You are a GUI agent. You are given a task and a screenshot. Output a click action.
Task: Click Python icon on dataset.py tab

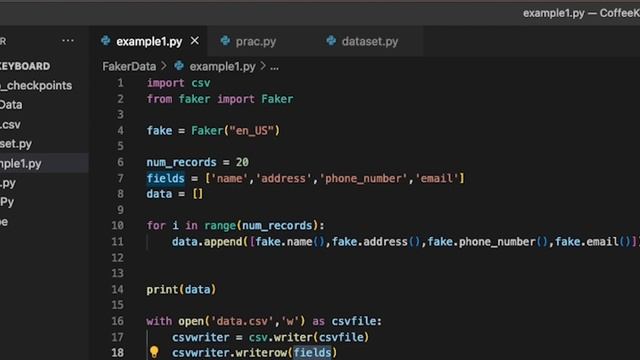pos(331,41)
